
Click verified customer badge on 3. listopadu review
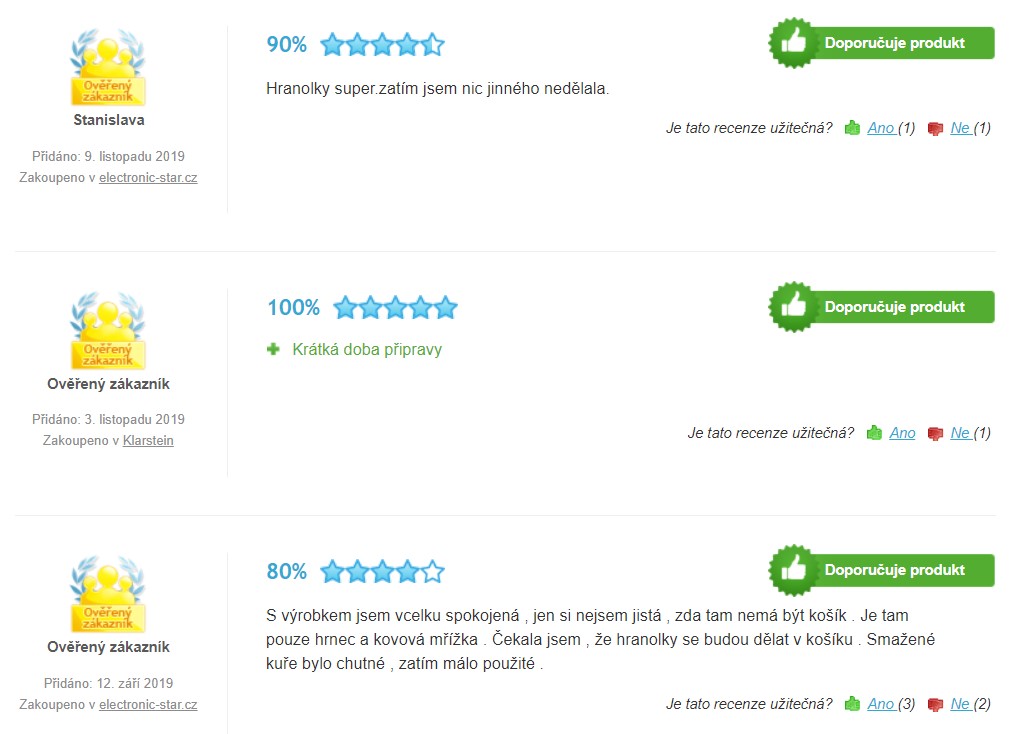pyautogui.click(x=108, y=332)
